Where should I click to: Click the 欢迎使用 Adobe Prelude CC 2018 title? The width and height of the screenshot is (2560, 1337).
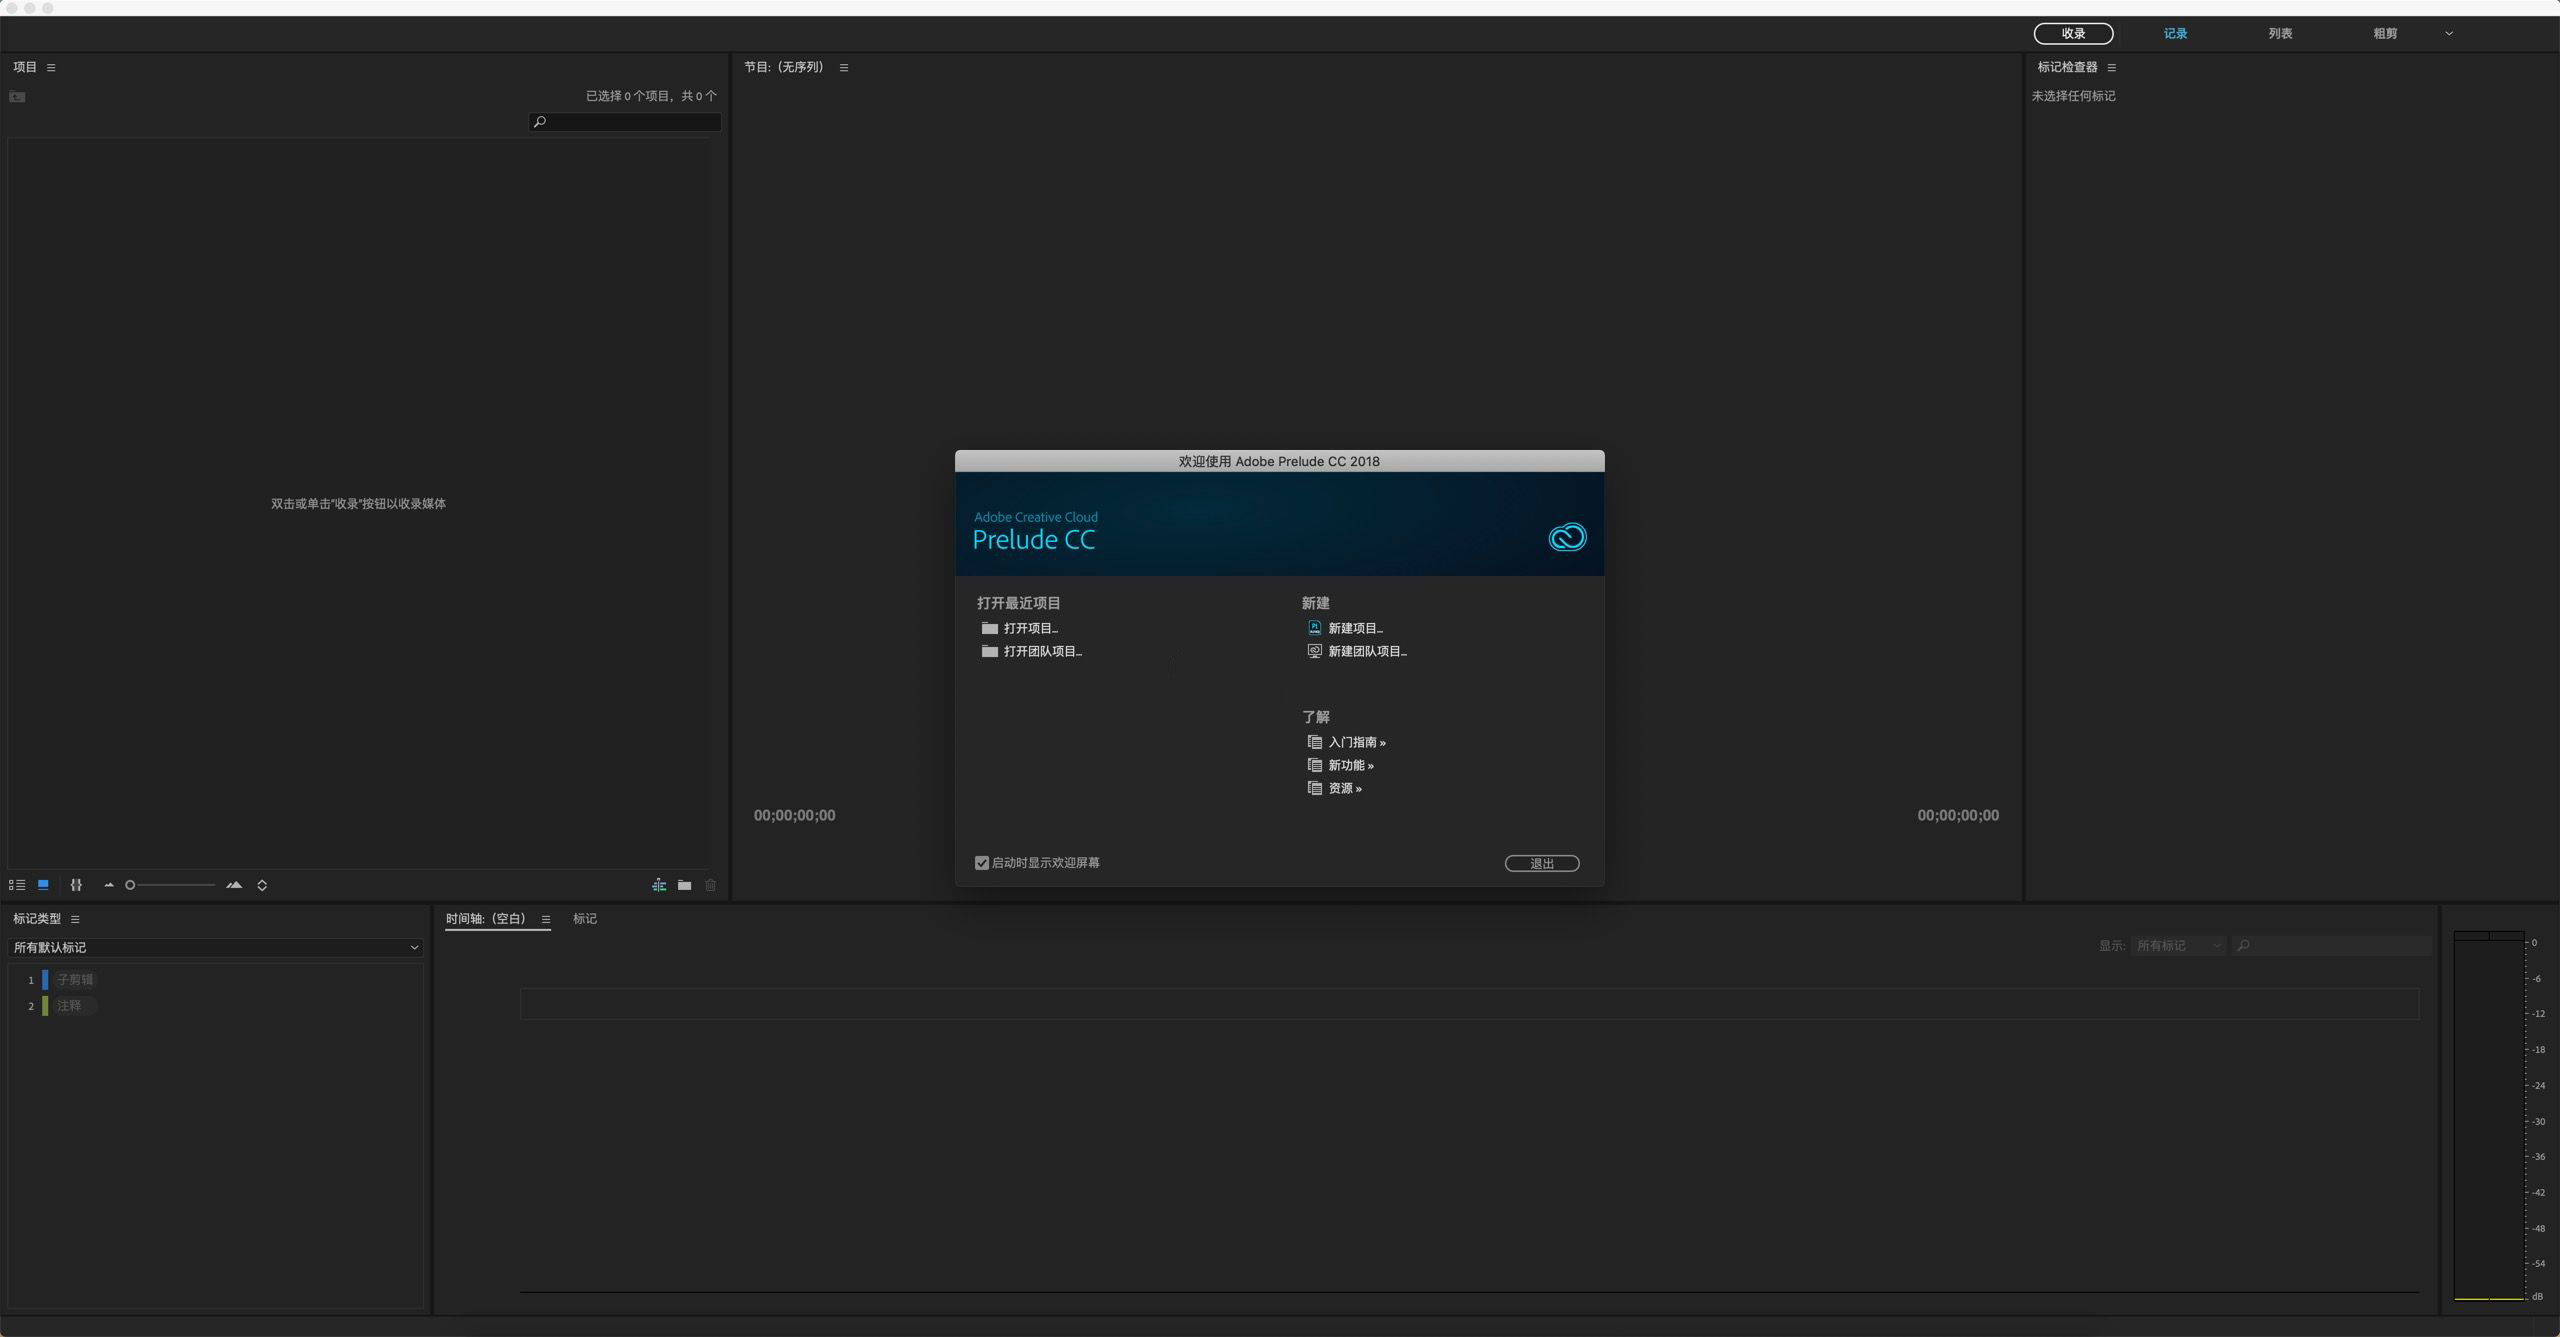1279,461
